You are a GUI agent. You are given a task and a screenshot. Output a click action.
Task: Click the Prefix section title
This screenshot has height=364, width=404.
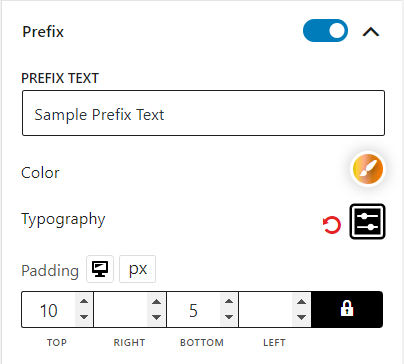43,32
